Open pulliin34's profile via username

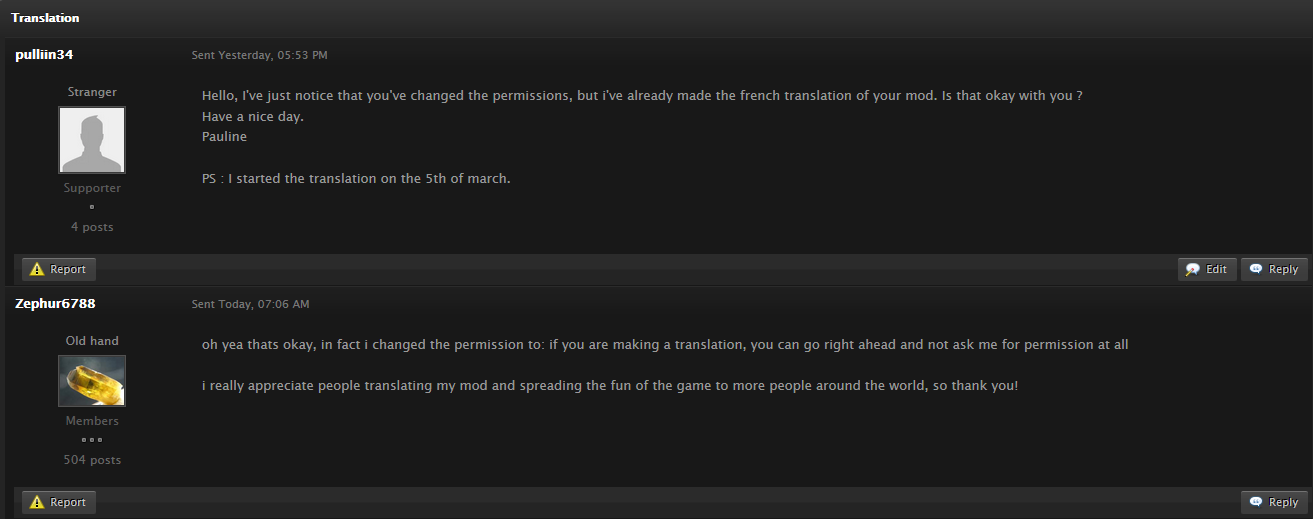coord(44,54)
